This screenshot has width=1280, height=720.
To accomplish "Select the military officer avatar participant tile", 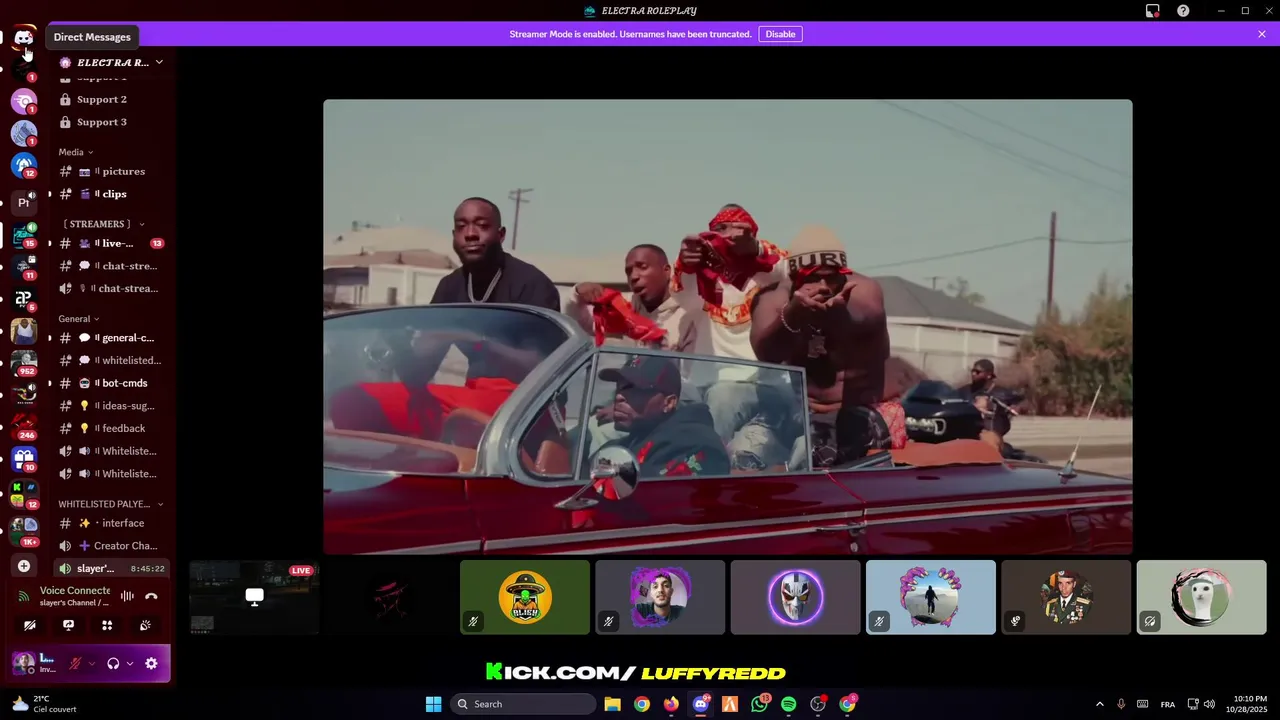I will pos(1066,597).
